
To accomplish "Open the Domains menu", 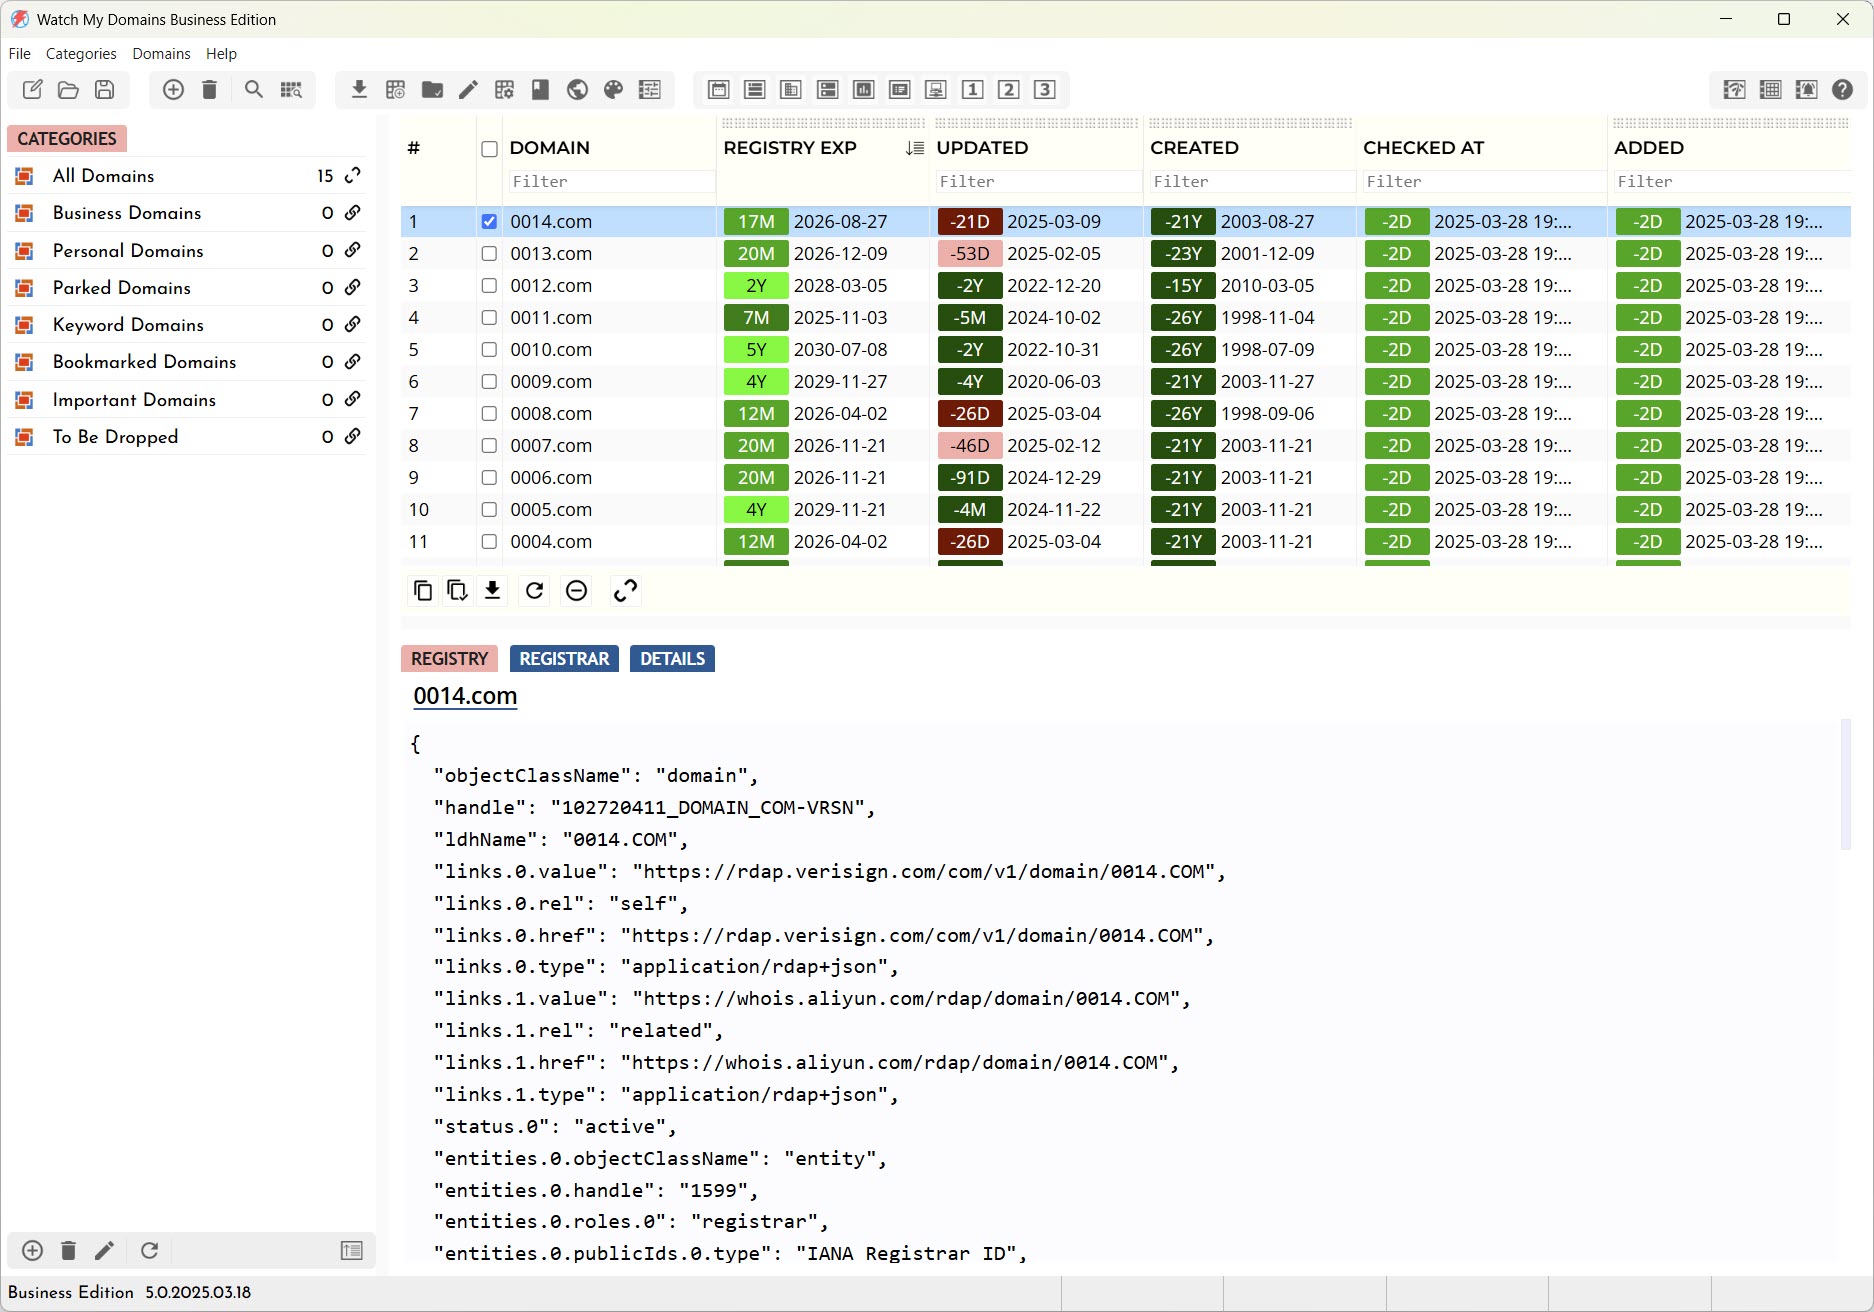I will pyautogui.click(x=161, y=54).
